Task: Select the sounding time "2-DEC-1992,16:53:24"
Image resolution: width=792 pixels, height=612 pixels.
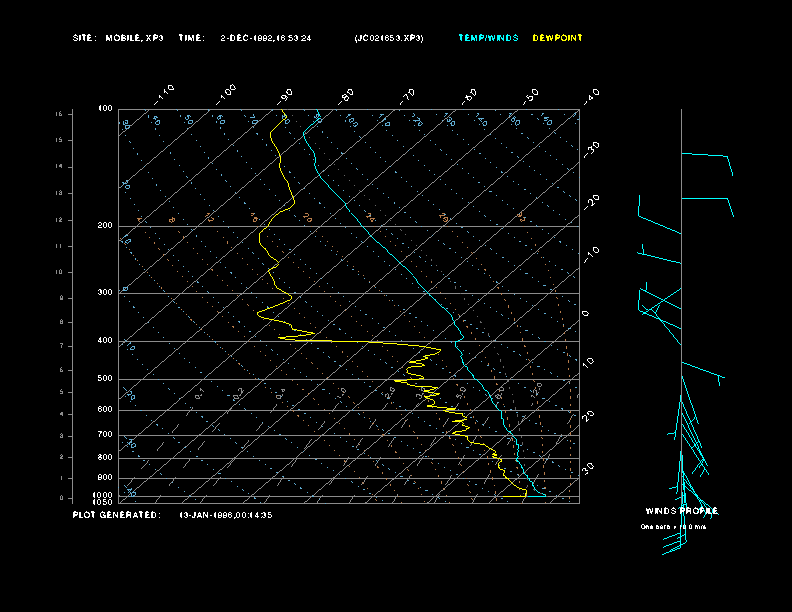Action: point(266,38)
